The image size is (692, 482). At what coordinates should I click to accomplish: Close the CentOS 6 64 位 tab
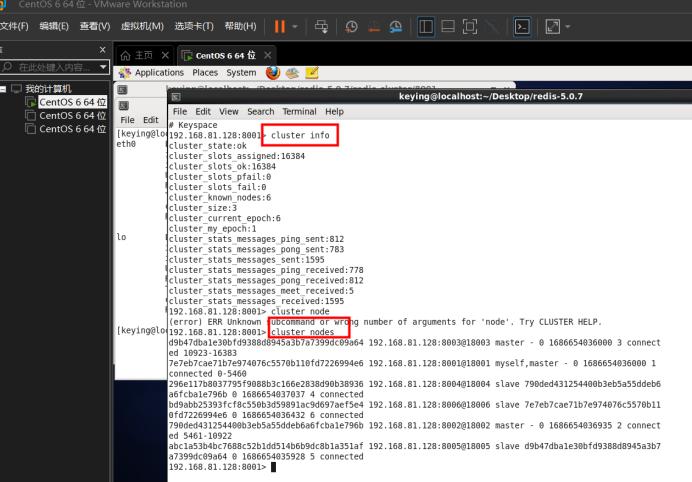pyautogui.click(x=267, y=55)
